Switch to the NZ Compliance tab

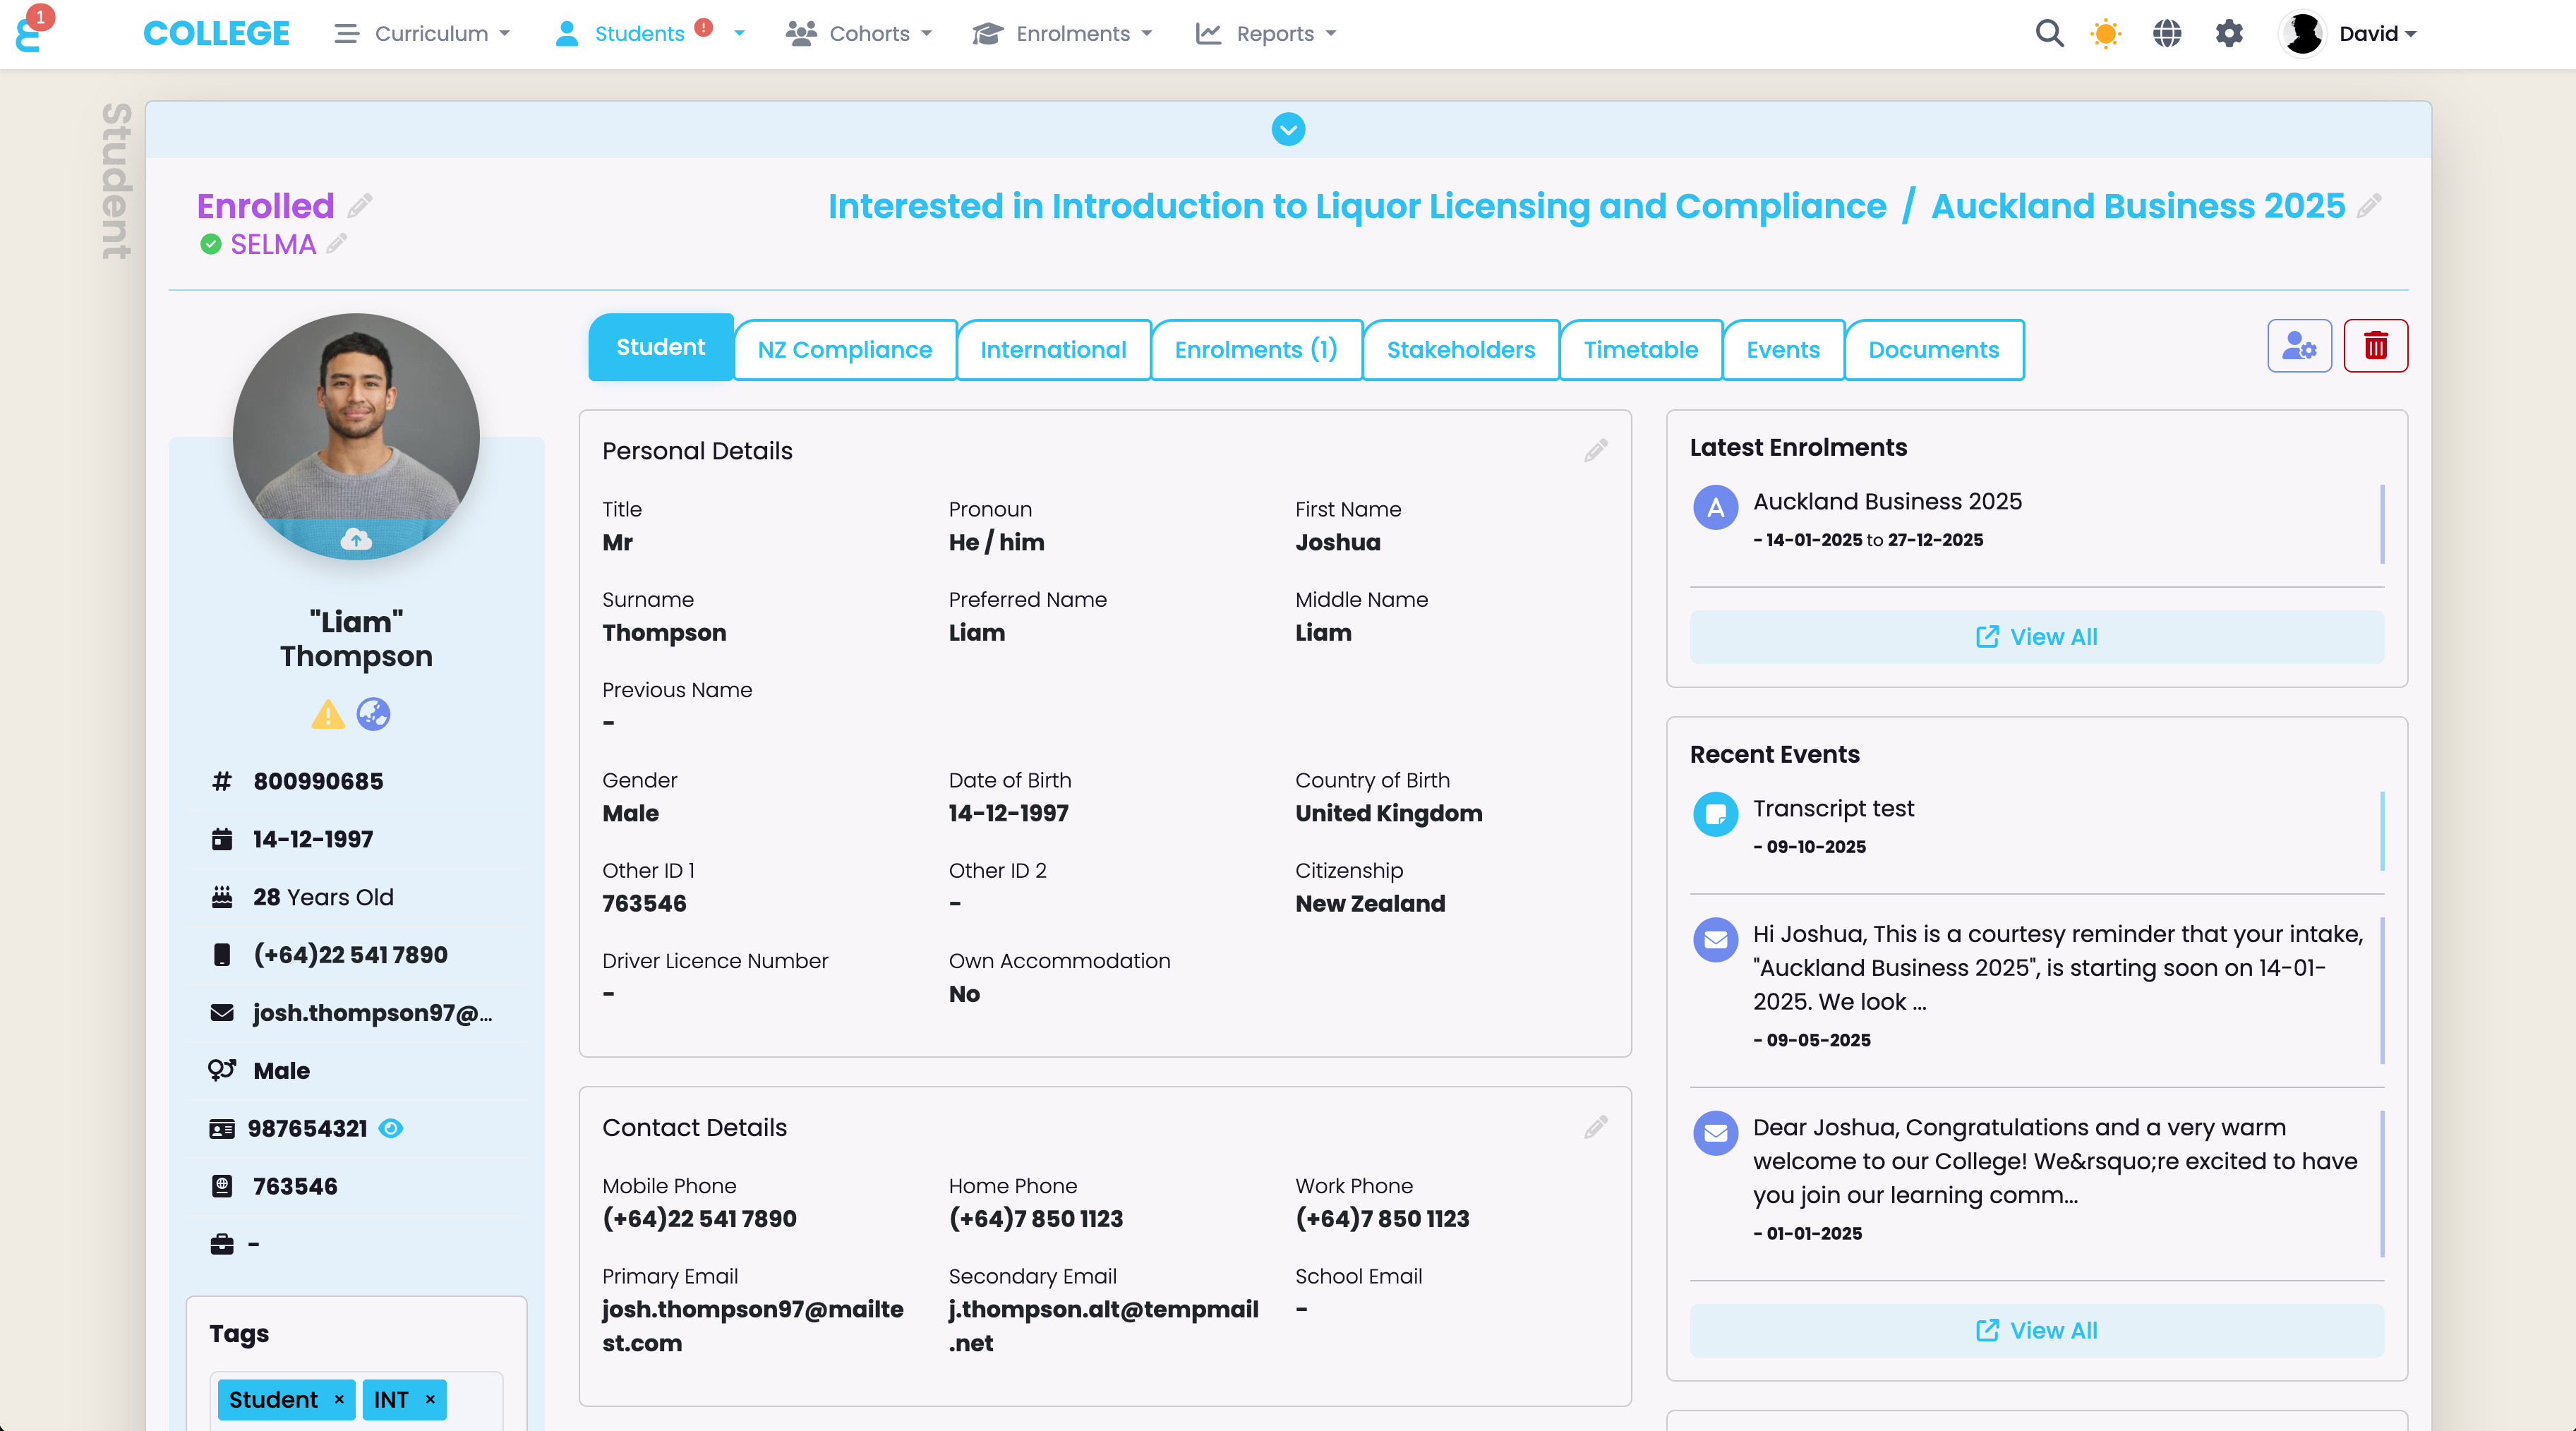tap(844, 349)
